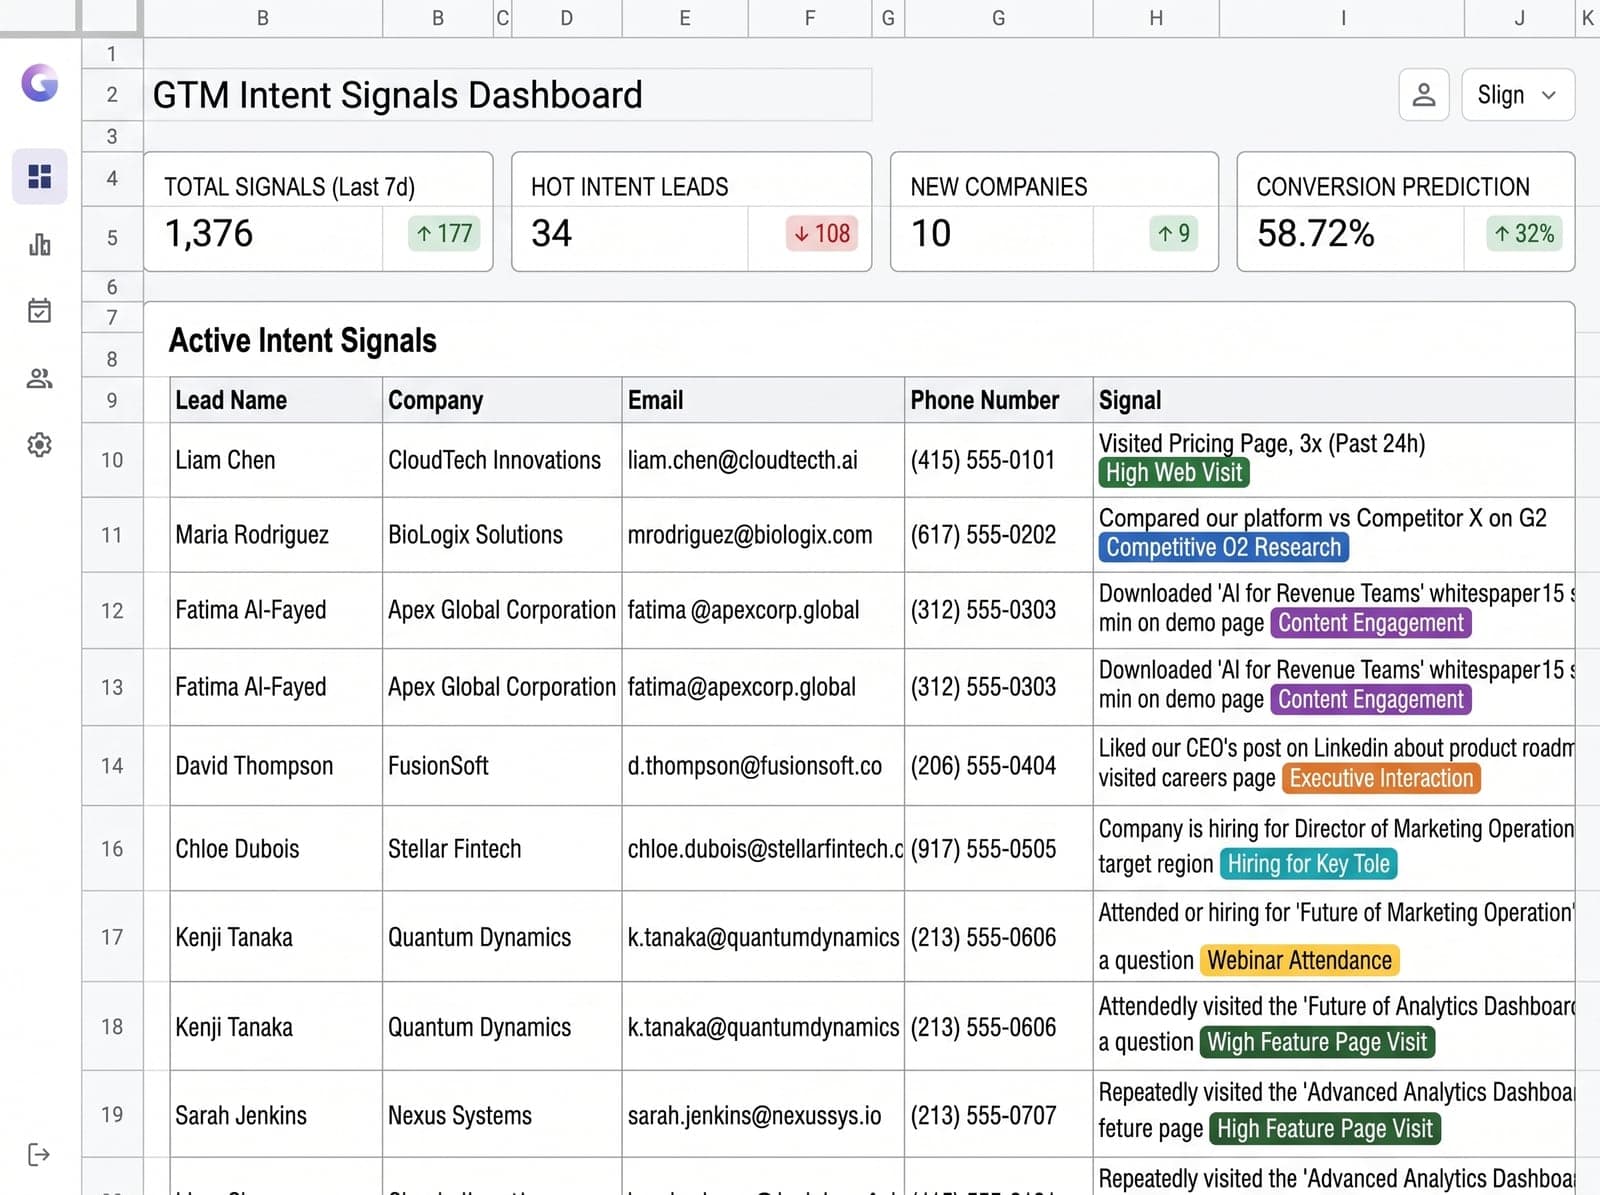The height and width of the screenshot is (1195, 1600).
Task: Select the FusionSoft company cell
Action: point(502,766)
